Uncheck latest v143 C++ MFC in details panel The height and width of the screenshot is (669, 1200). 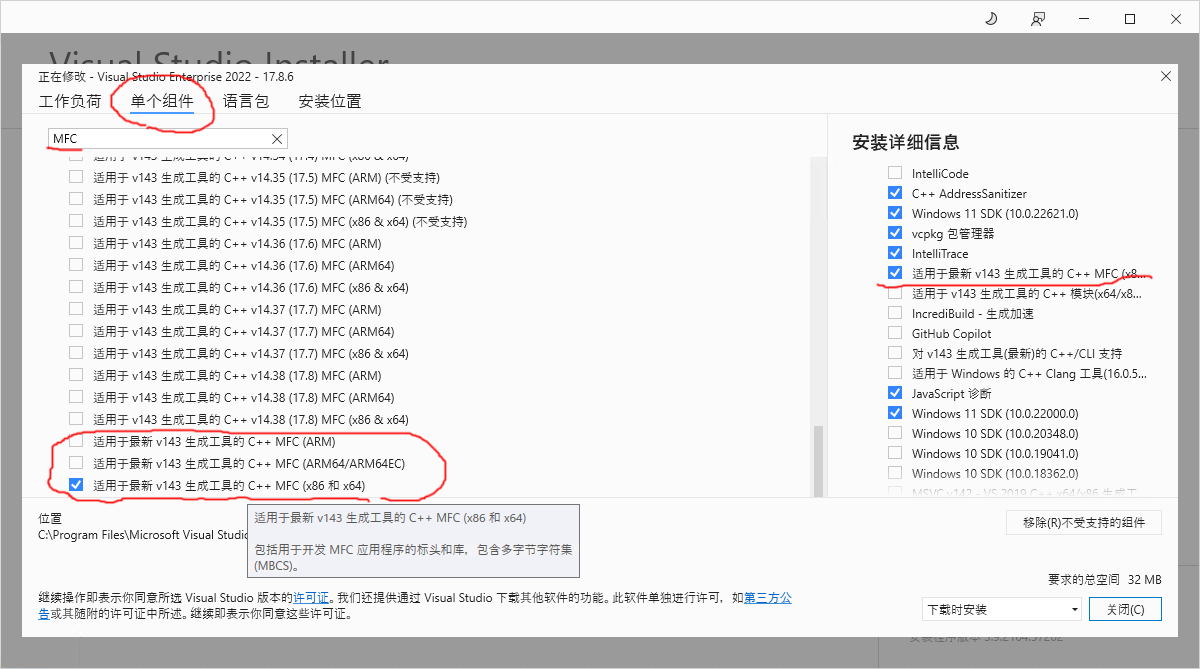(x=895, y=274)
